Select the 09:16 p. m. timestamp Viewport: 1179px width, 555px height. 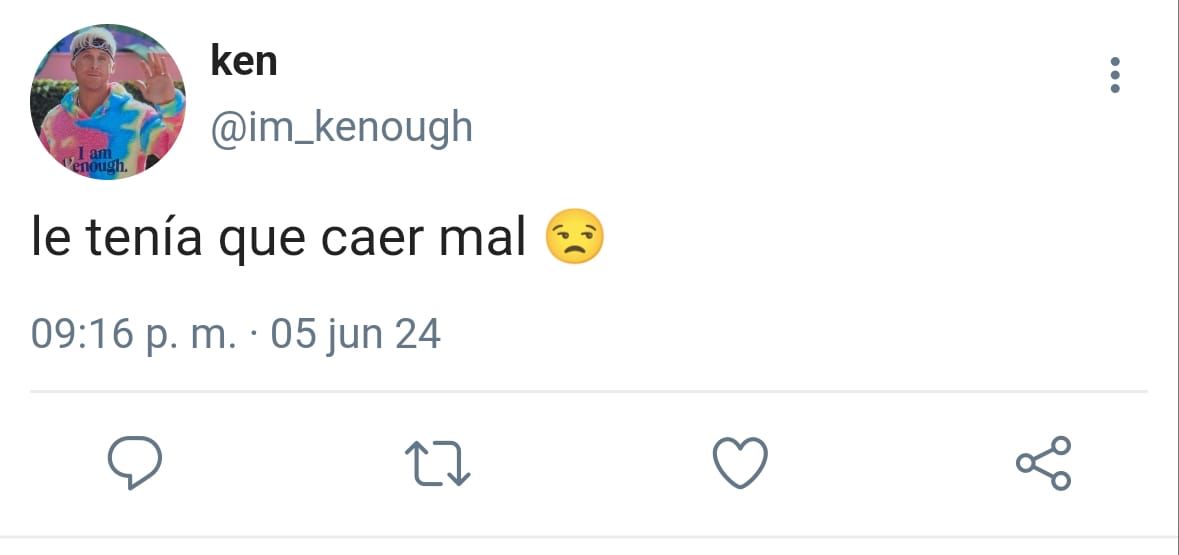(x=133, y=335)
